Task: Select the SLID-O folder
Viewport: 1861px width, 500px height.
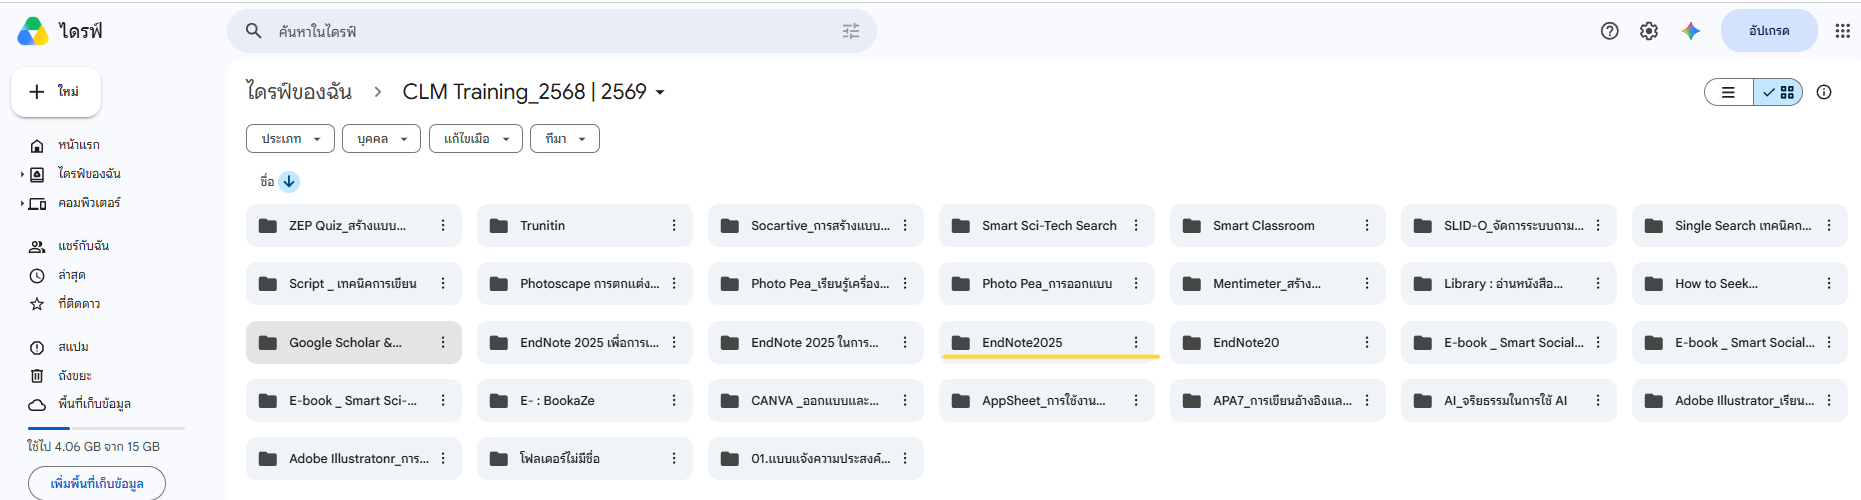Action: point(1509,225)
